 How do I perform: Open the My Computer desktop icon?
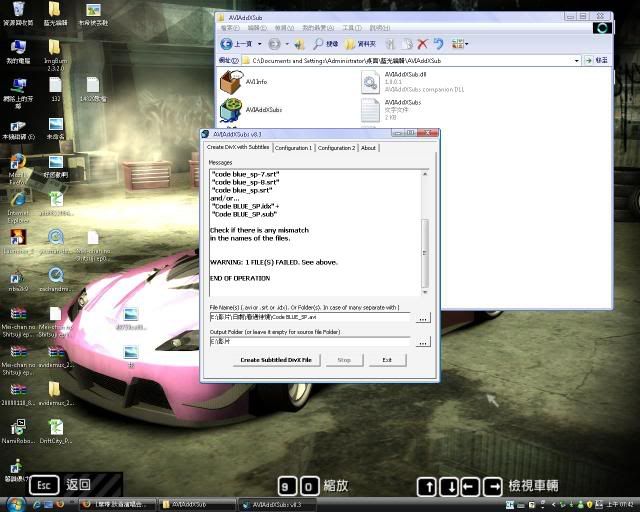tap(18, 52)
